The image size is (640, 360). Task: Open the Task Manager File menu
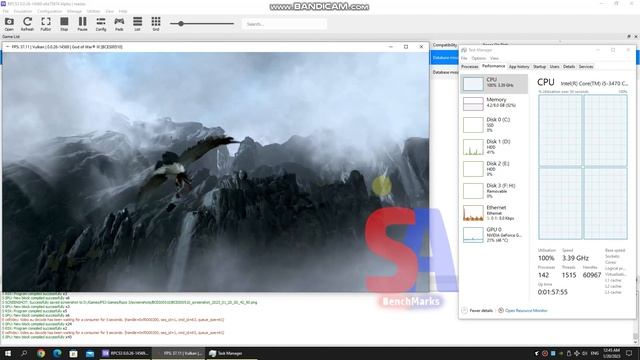click(464, 58)
